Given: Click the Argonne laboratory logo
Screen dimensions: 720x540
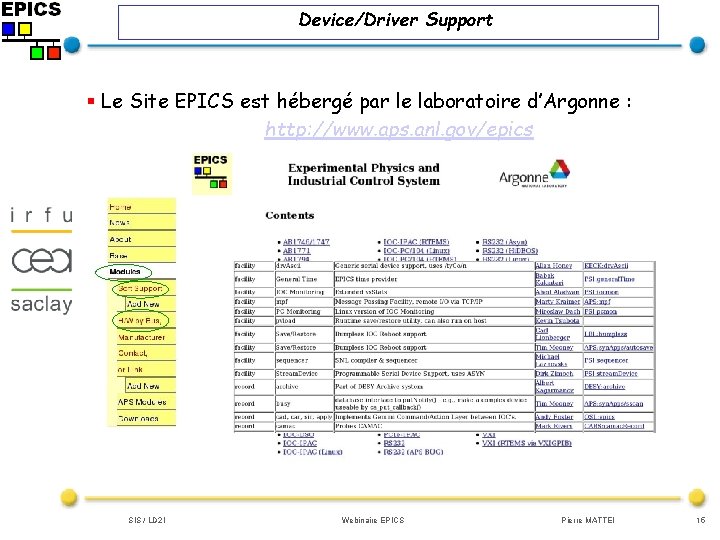Looking at the screenshot, I should tap(534, 174).
